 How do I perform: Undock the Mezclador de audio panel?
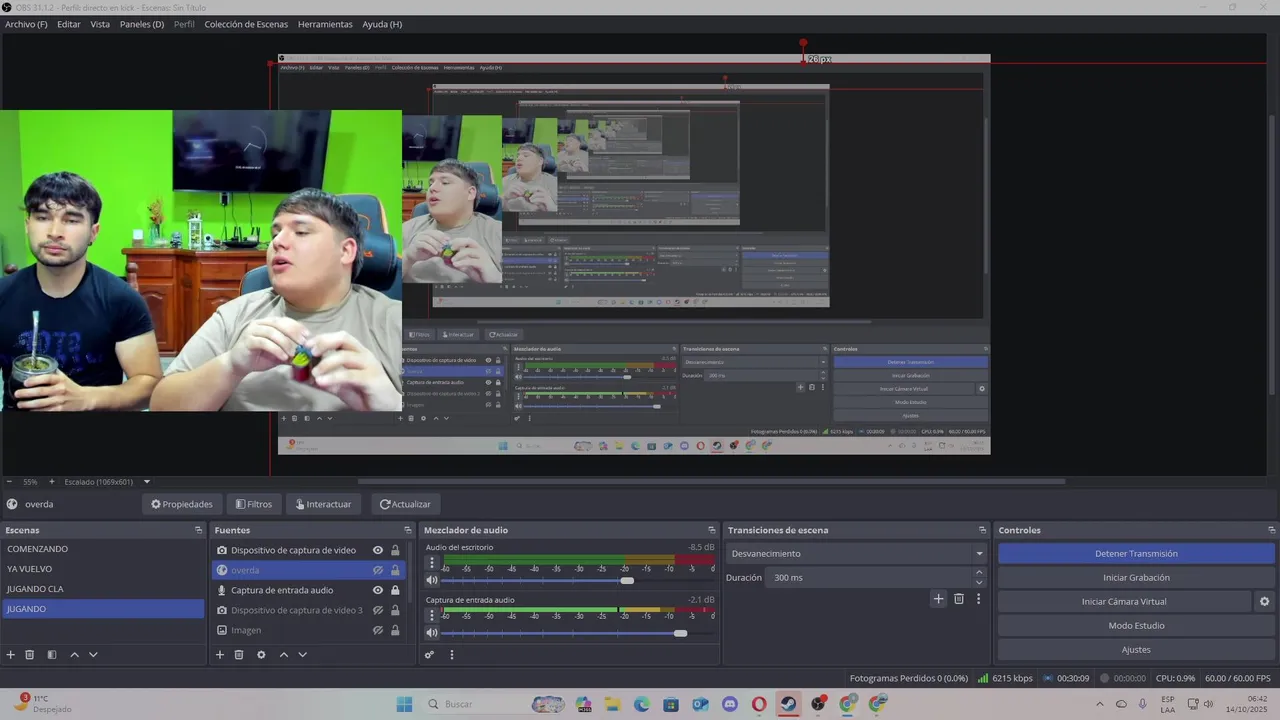tap(711, 530)
